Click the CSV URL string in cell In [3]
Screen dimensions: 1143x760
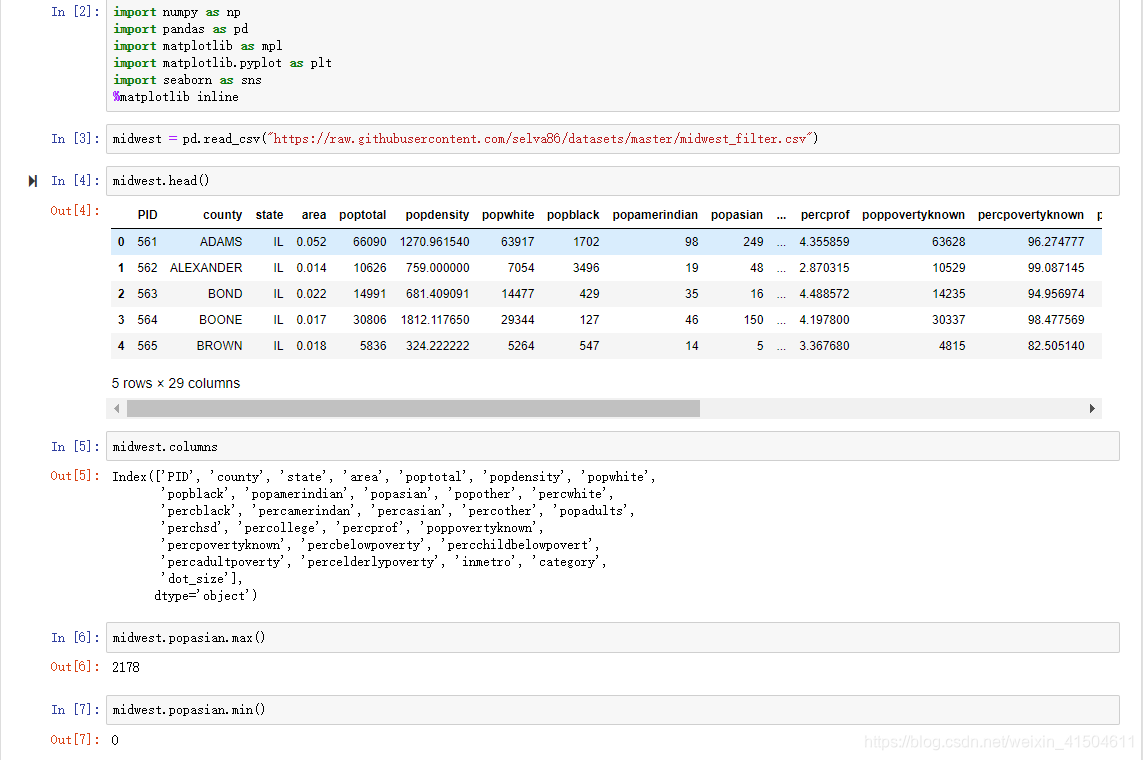tap(539, 139)
